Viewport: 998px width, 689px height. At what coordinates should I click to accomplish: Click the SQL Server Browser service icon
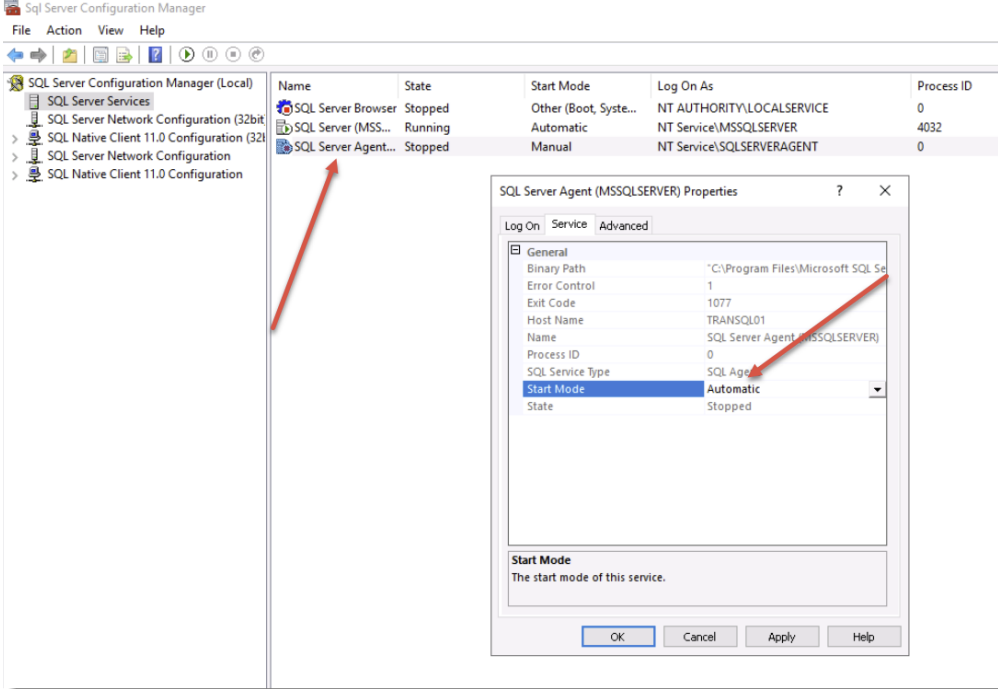tap(284, 108)
